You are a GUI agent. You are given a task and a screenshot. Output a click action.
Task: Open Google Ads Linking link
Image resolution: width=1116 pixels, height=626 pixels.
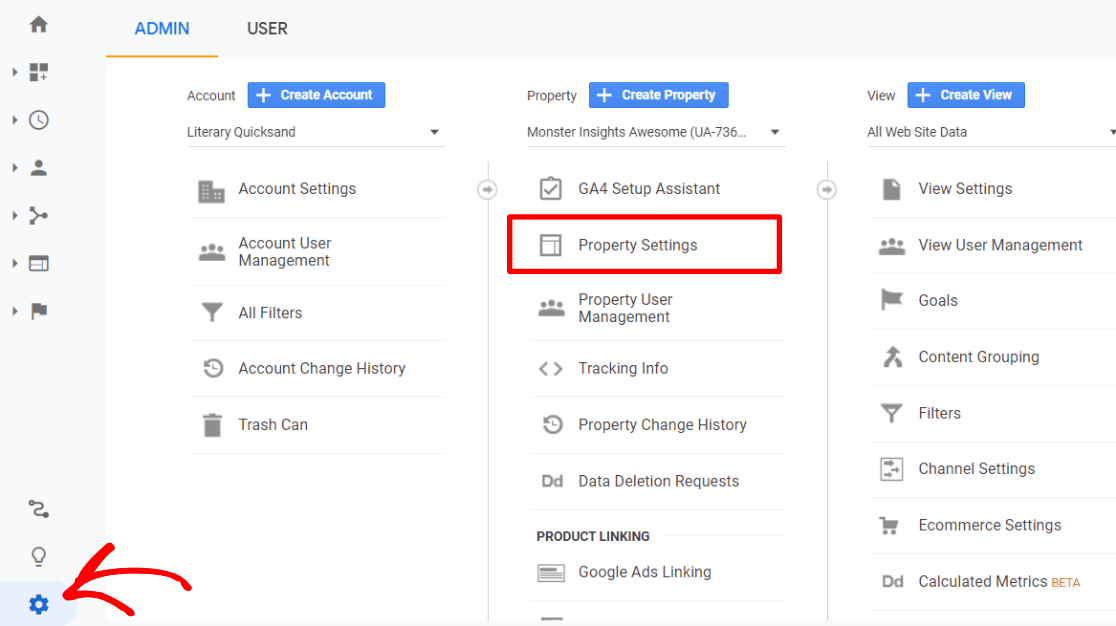(644, 573)
